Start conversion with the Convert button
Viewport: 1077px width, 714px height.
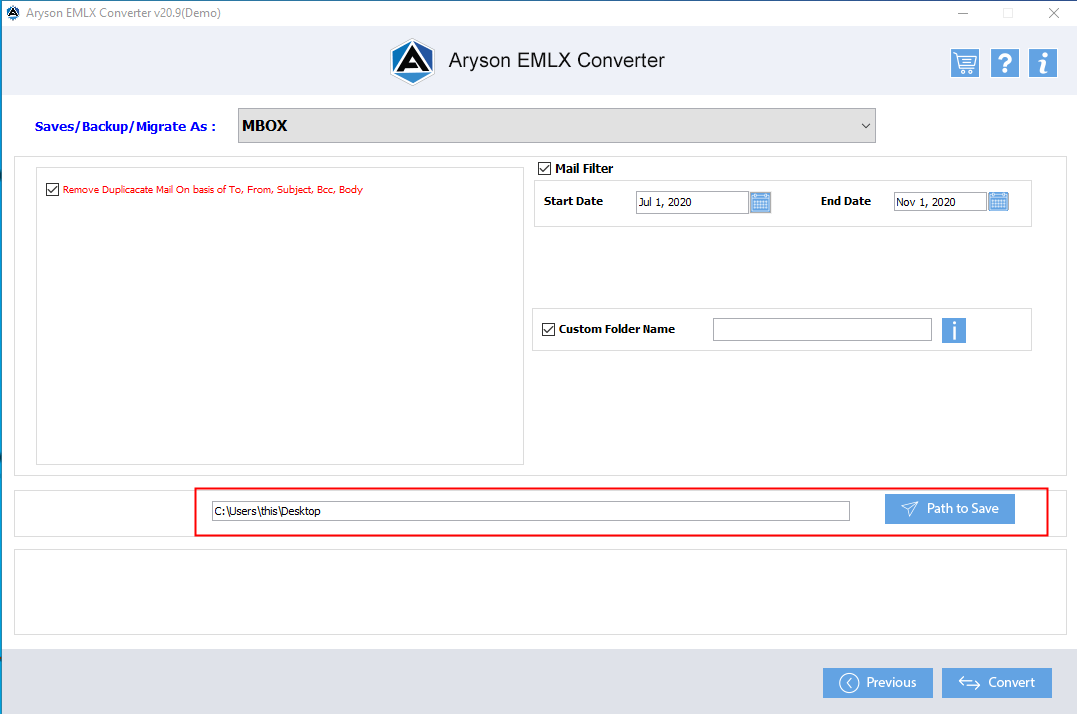(997, 682)
